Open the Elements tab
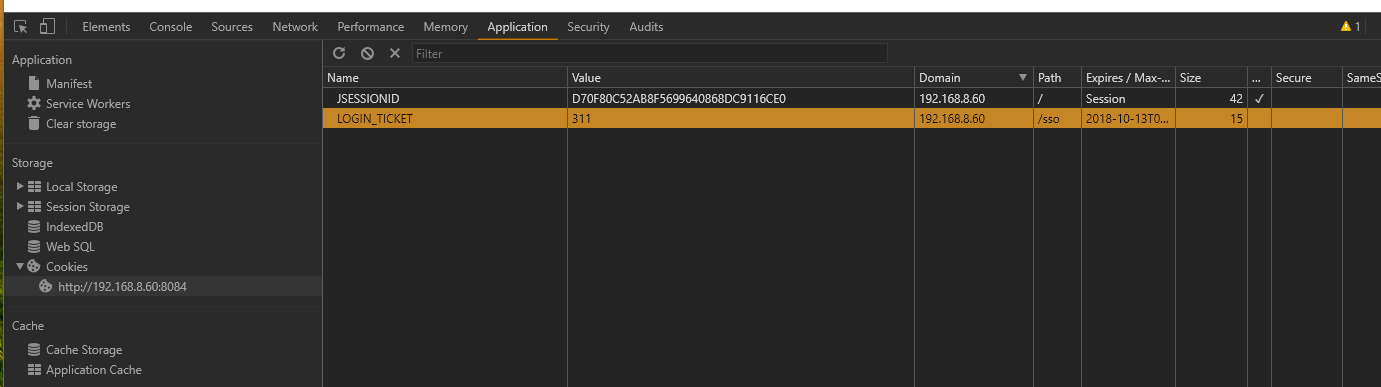 coord(106,27)
